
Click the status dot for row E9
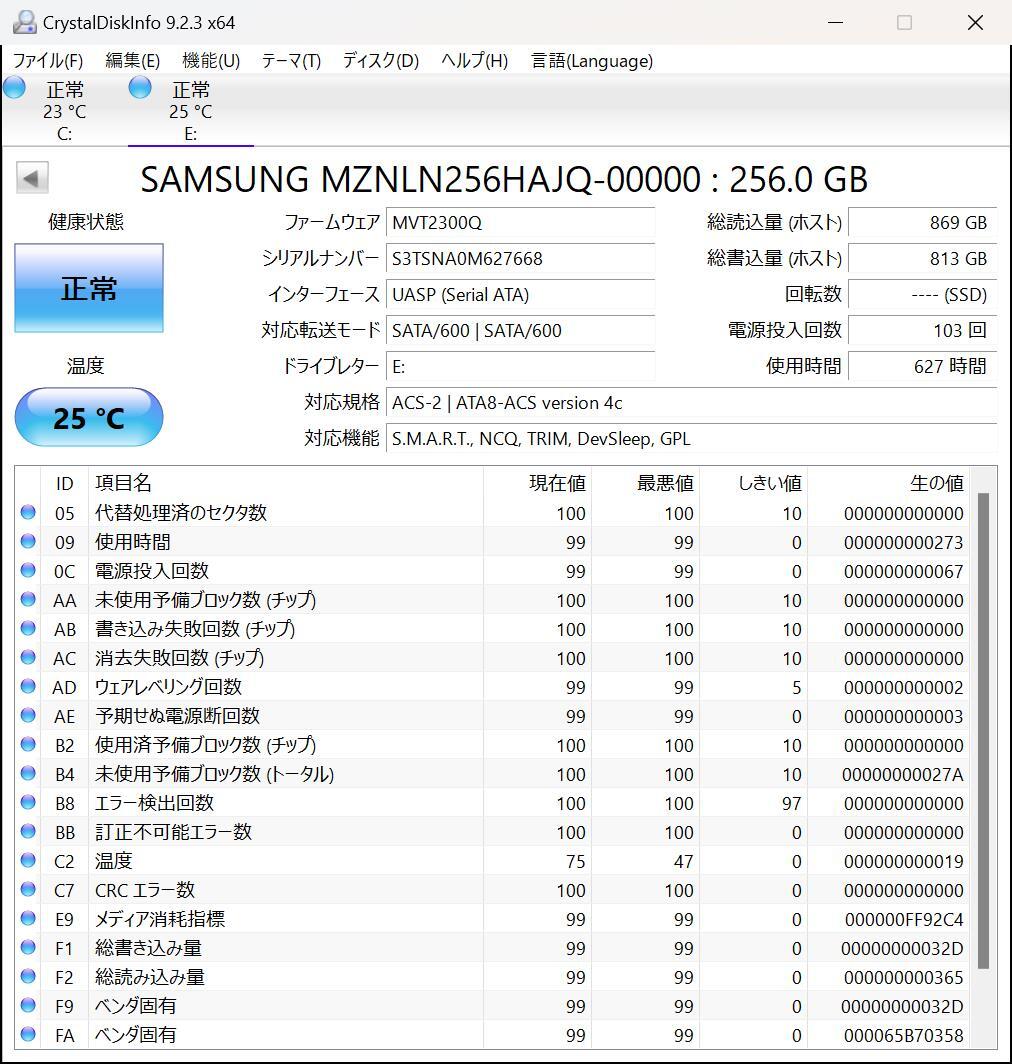coord(28,918)
